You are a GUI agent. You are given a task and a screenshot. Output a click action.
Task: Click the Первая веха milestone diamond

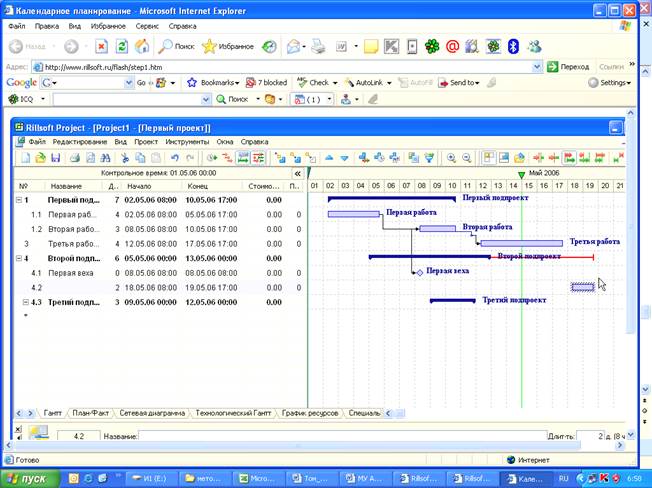click(x=420, y=273)
